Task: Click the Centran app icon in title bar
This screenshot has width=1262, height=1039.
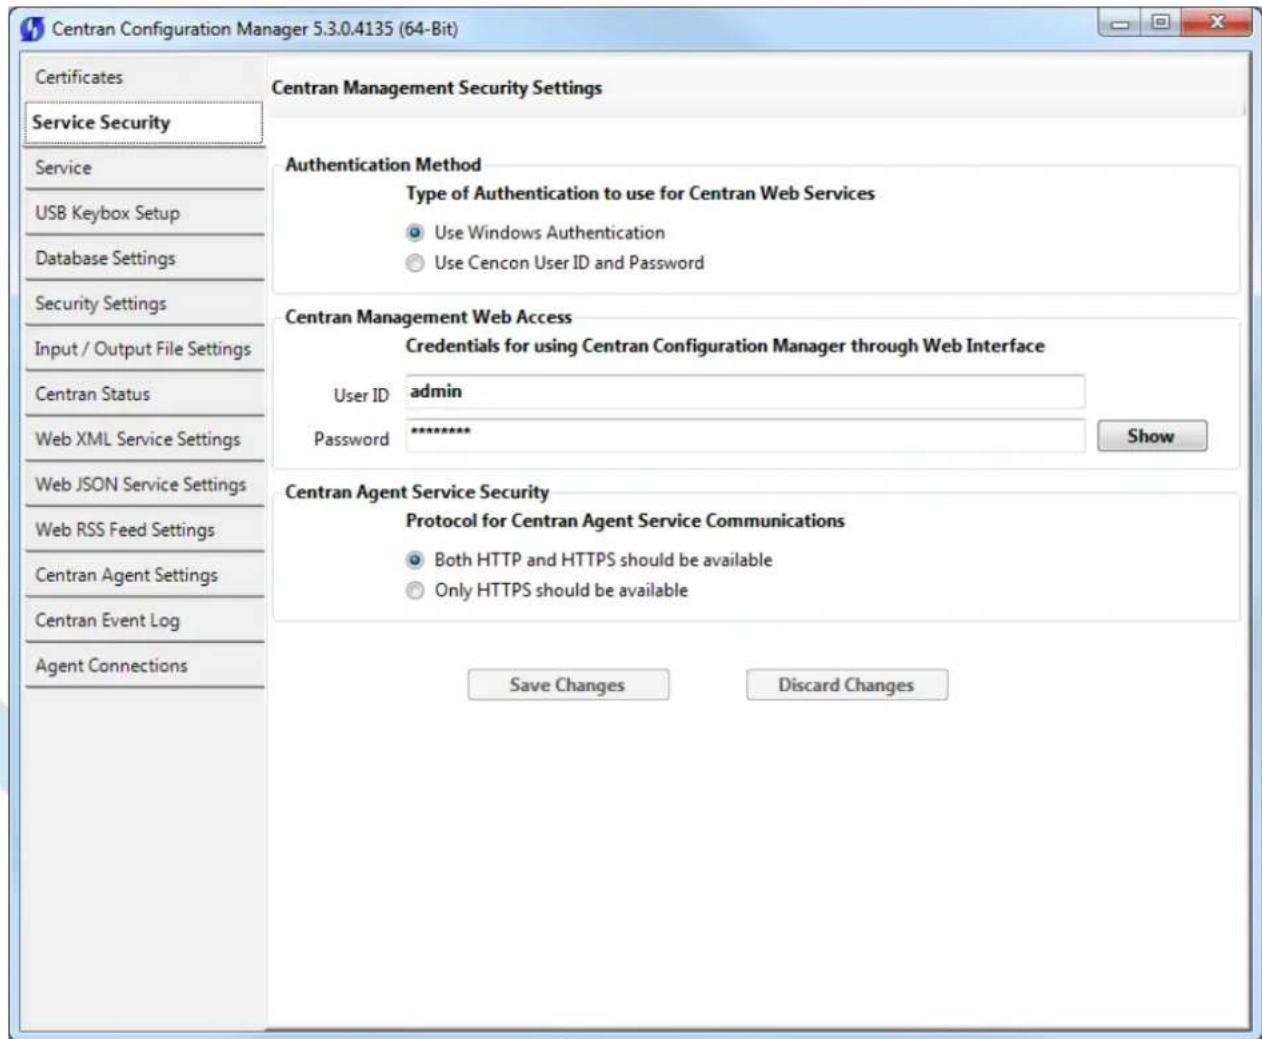Action: (33, 29)
